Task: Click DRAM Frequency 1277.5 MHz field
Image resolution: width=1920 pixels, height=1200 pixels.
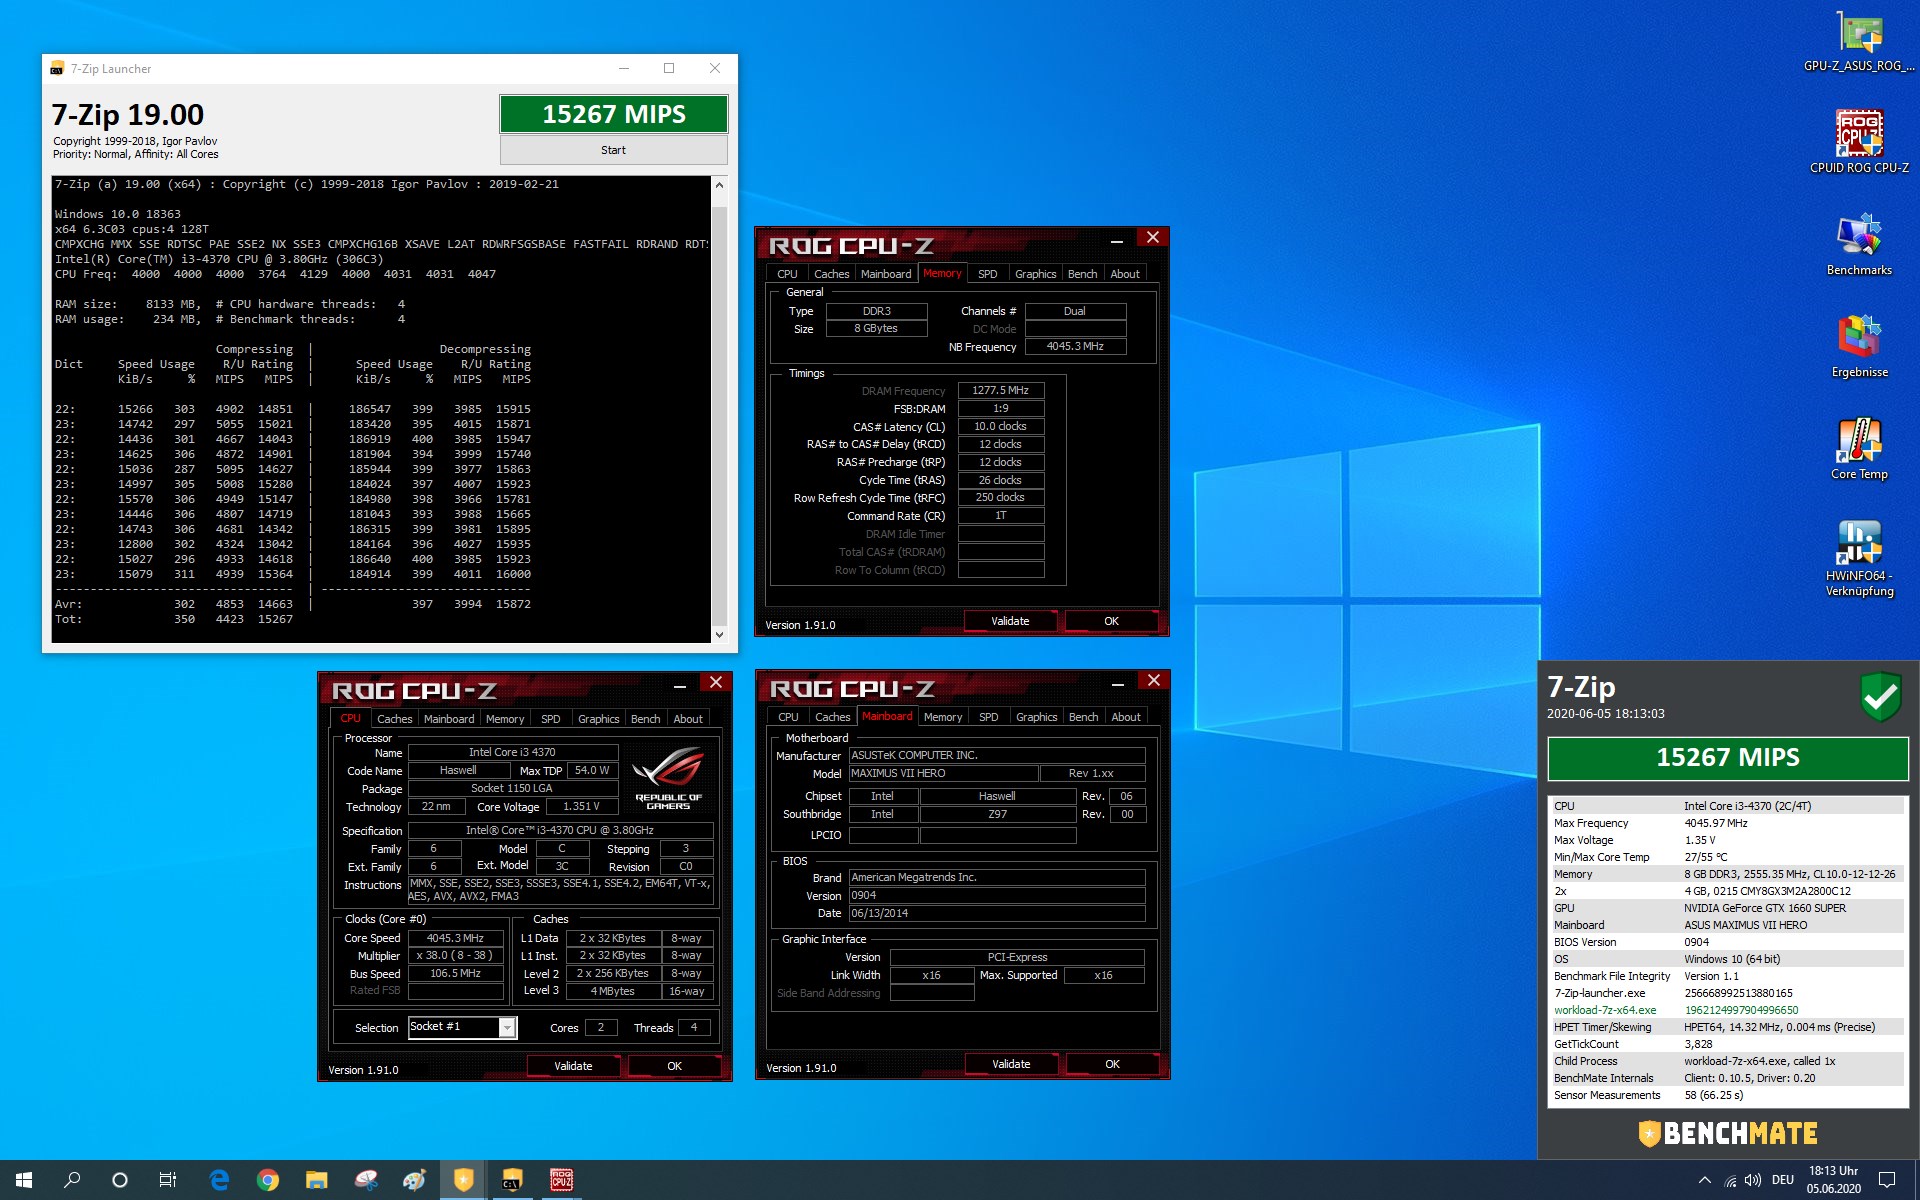Action: pyautogui.click(x=1000, y=390)
